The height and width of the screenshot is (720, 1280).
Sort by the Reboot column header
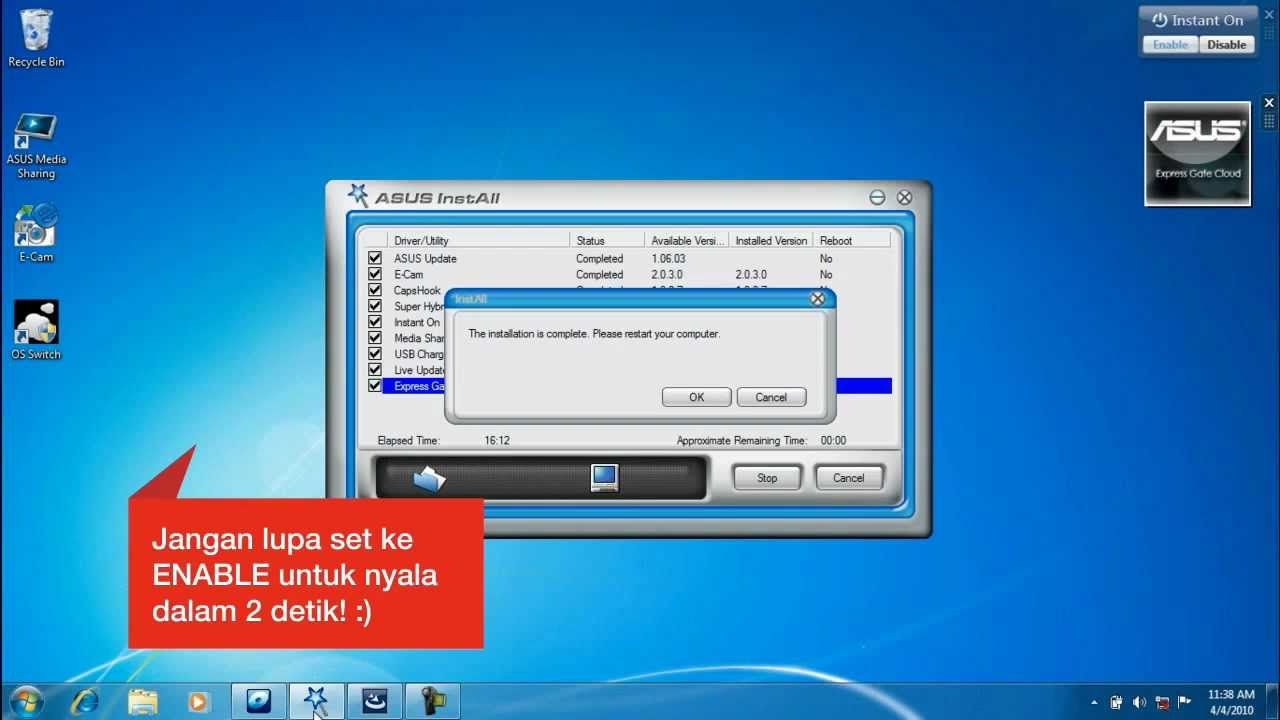[x=852, y=240]
